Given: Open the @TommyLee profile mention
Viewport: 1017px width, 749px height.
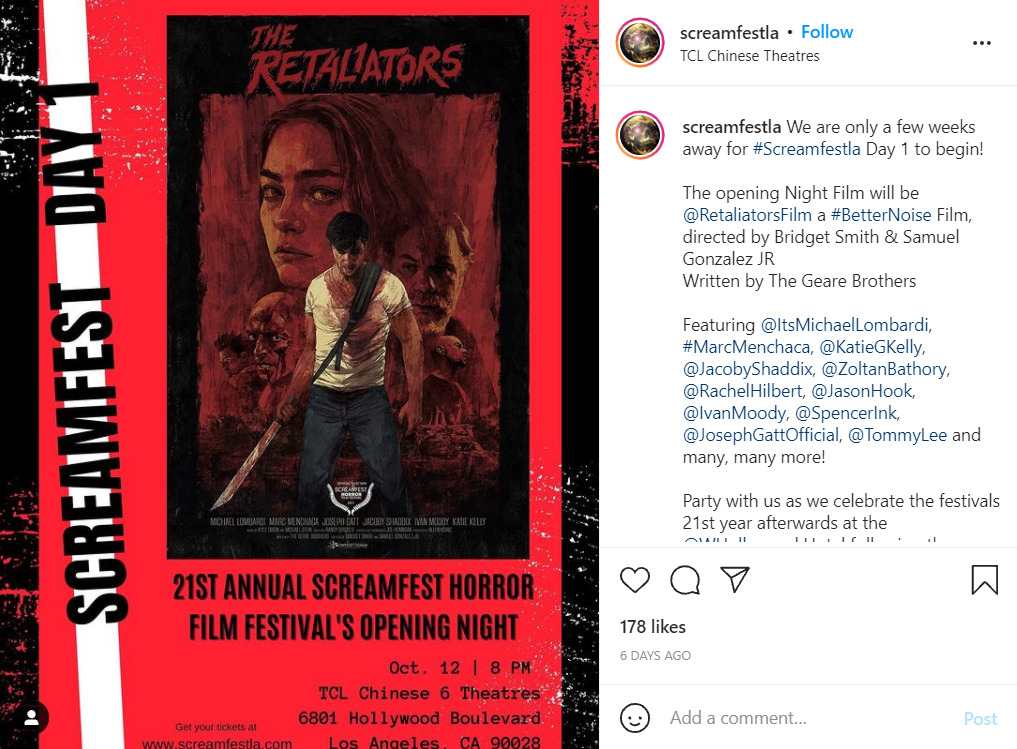Looking at the screenshot, I should pos(897,435).
